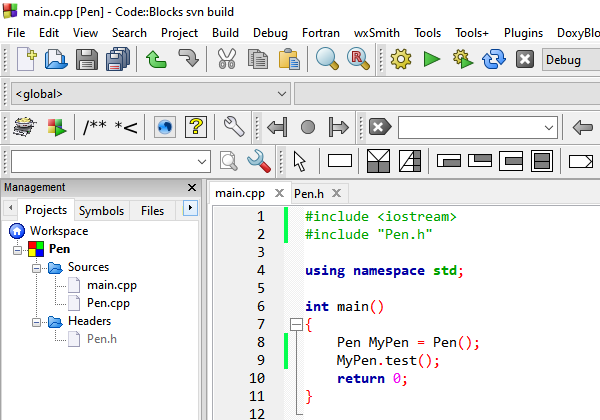This screenshot has width=600, height=420.
Task: Click the gray left arrow previous icon
Action: pos(583,127)
